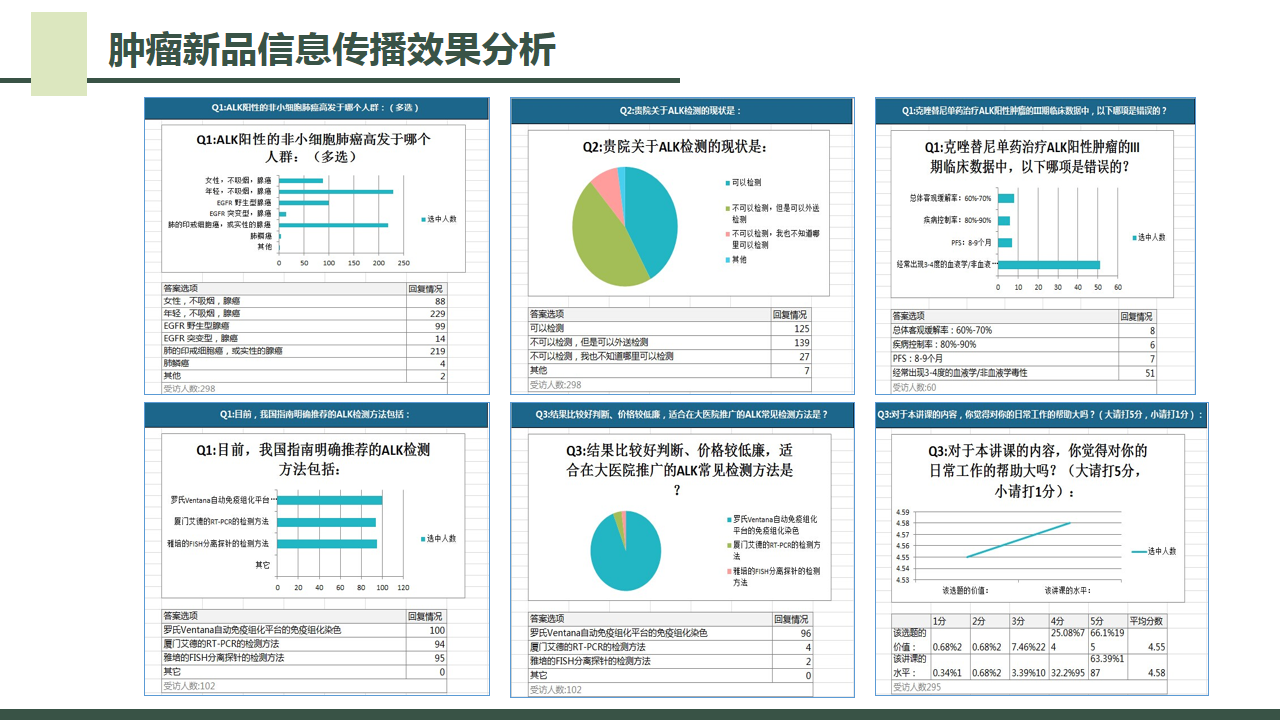The width and height of the screenshot is (1280, 720).
Task: Click 答案选项 header in bottom-left table
Action: [x=181, y=616]
